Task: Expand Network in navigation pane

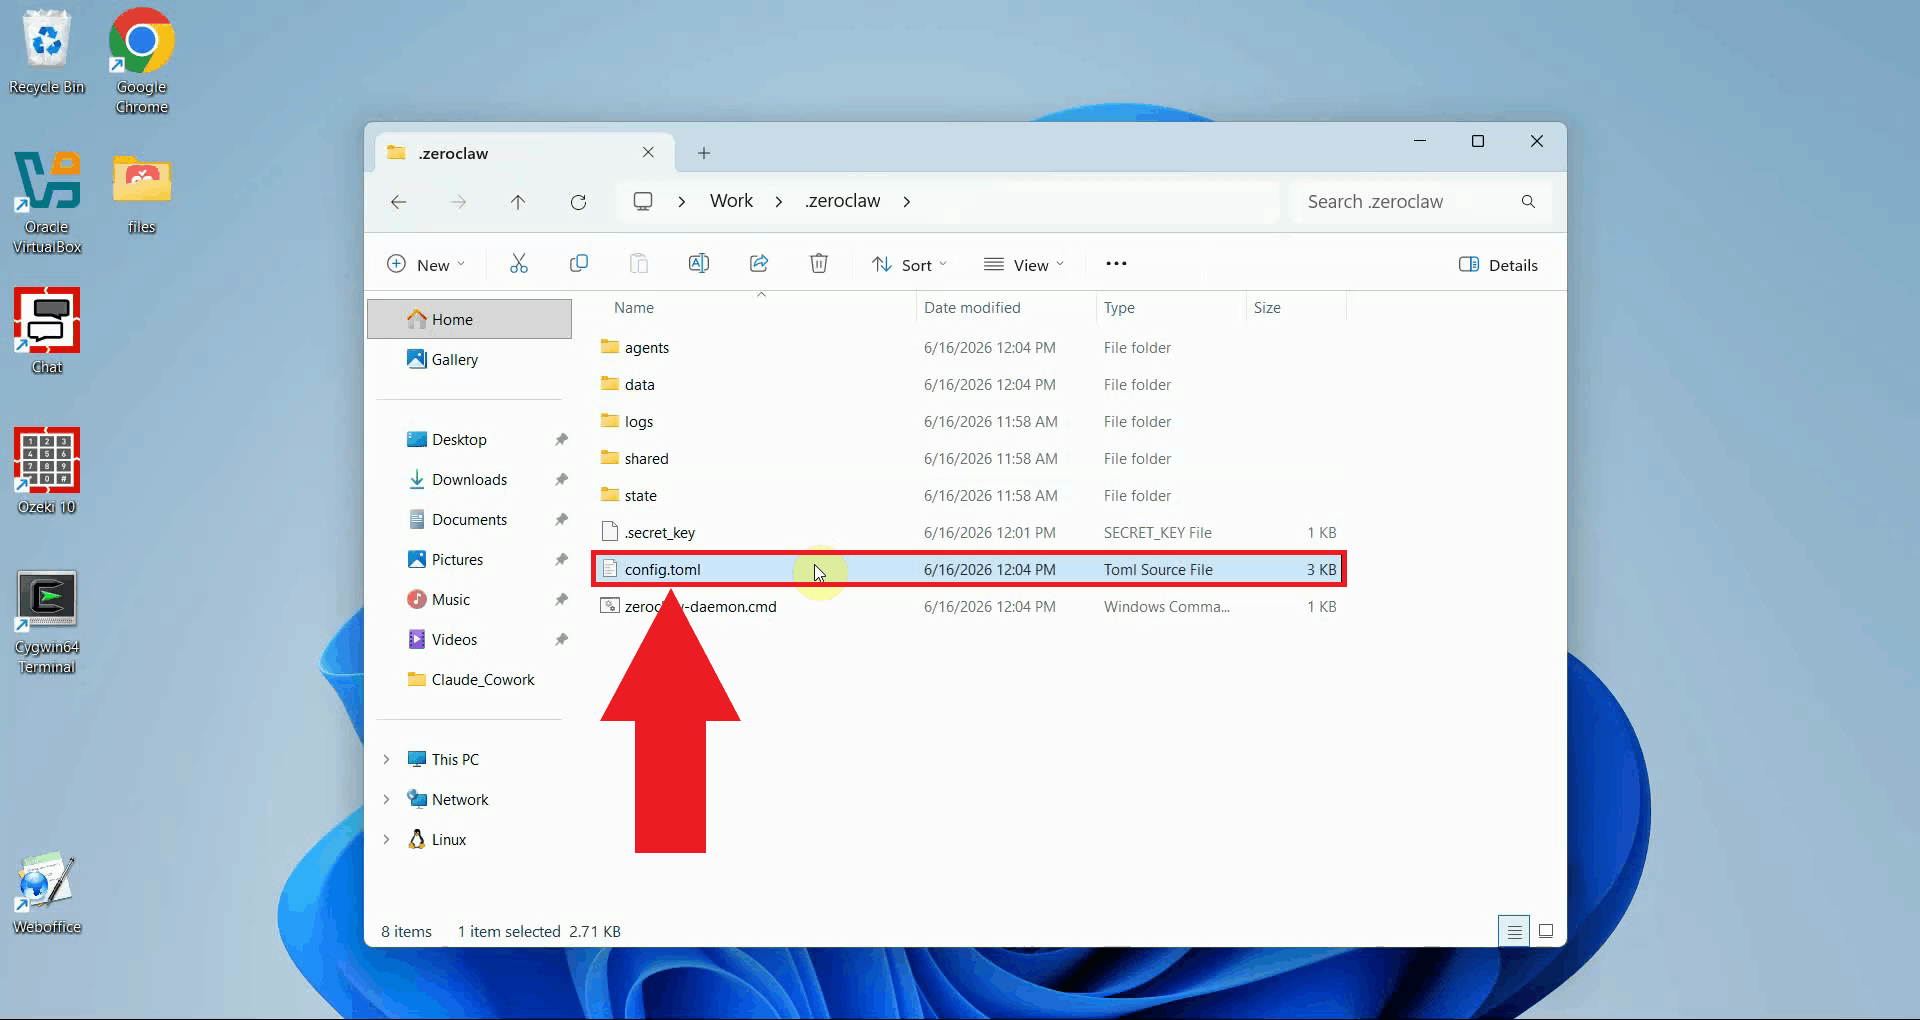Action: pos(386,800)
